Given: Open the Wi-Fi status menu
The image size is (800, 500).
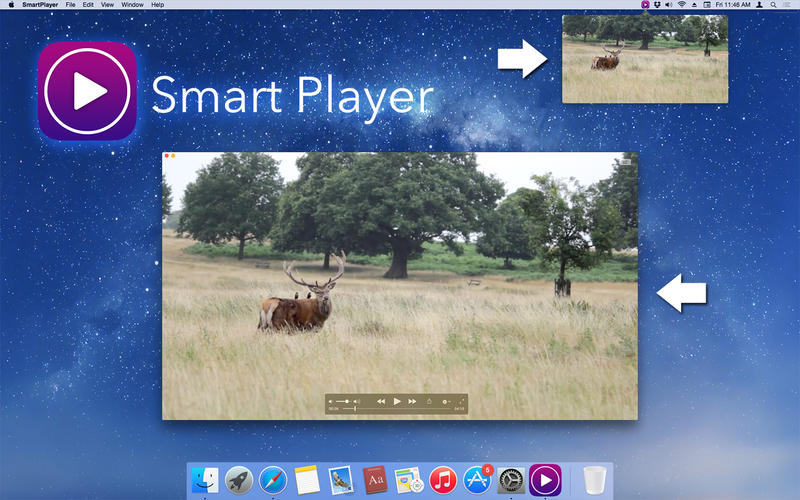Looking at the screenshot, I should point(682,5).
